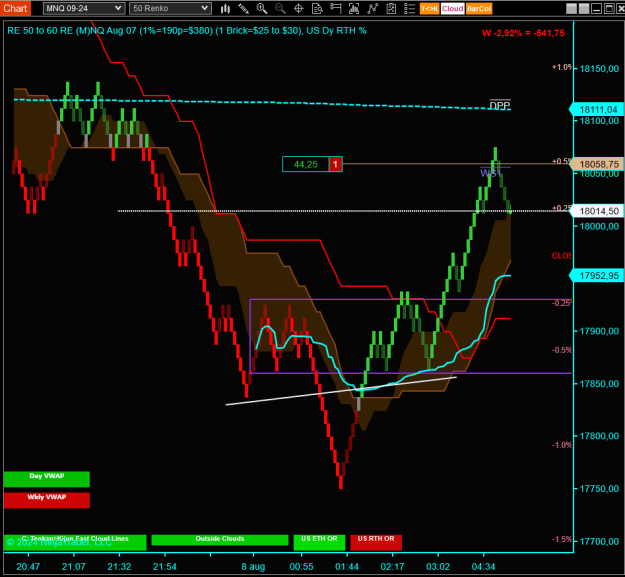Viewport: 625px width, 577px height.
Task: Toggle the BarCol button
Action: pyautogui.click(x=479, y=8)
